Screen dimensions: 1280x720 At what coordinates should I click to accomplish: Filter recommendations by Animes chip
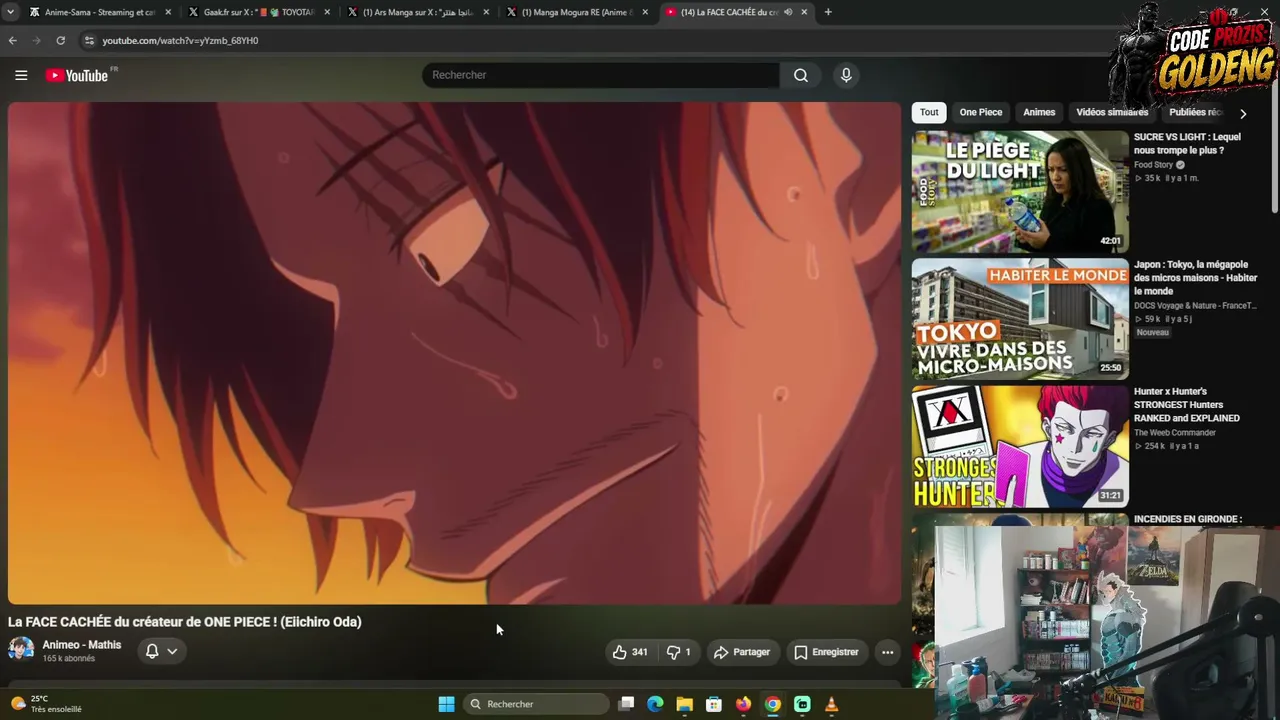[1039, 112]
